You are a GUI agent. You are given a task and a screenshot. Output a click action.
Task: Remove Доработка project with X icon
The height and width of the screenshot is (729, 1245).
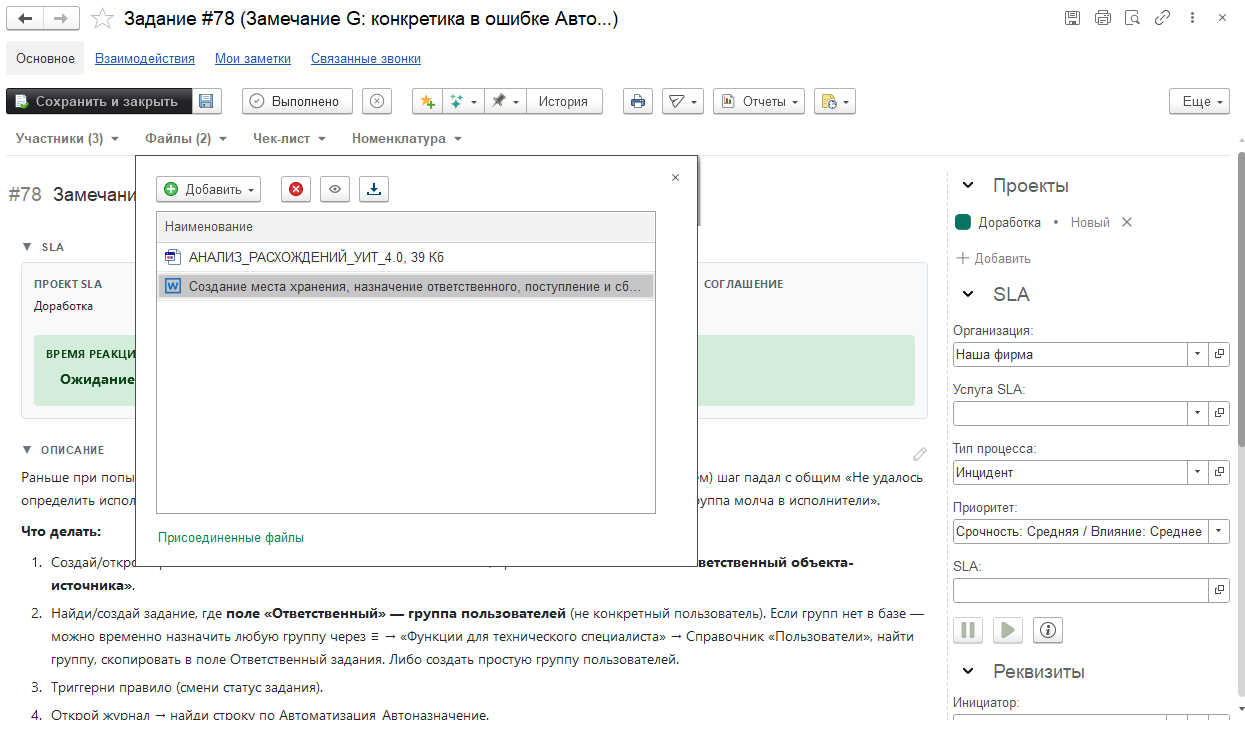click(x=1127, y=222)
